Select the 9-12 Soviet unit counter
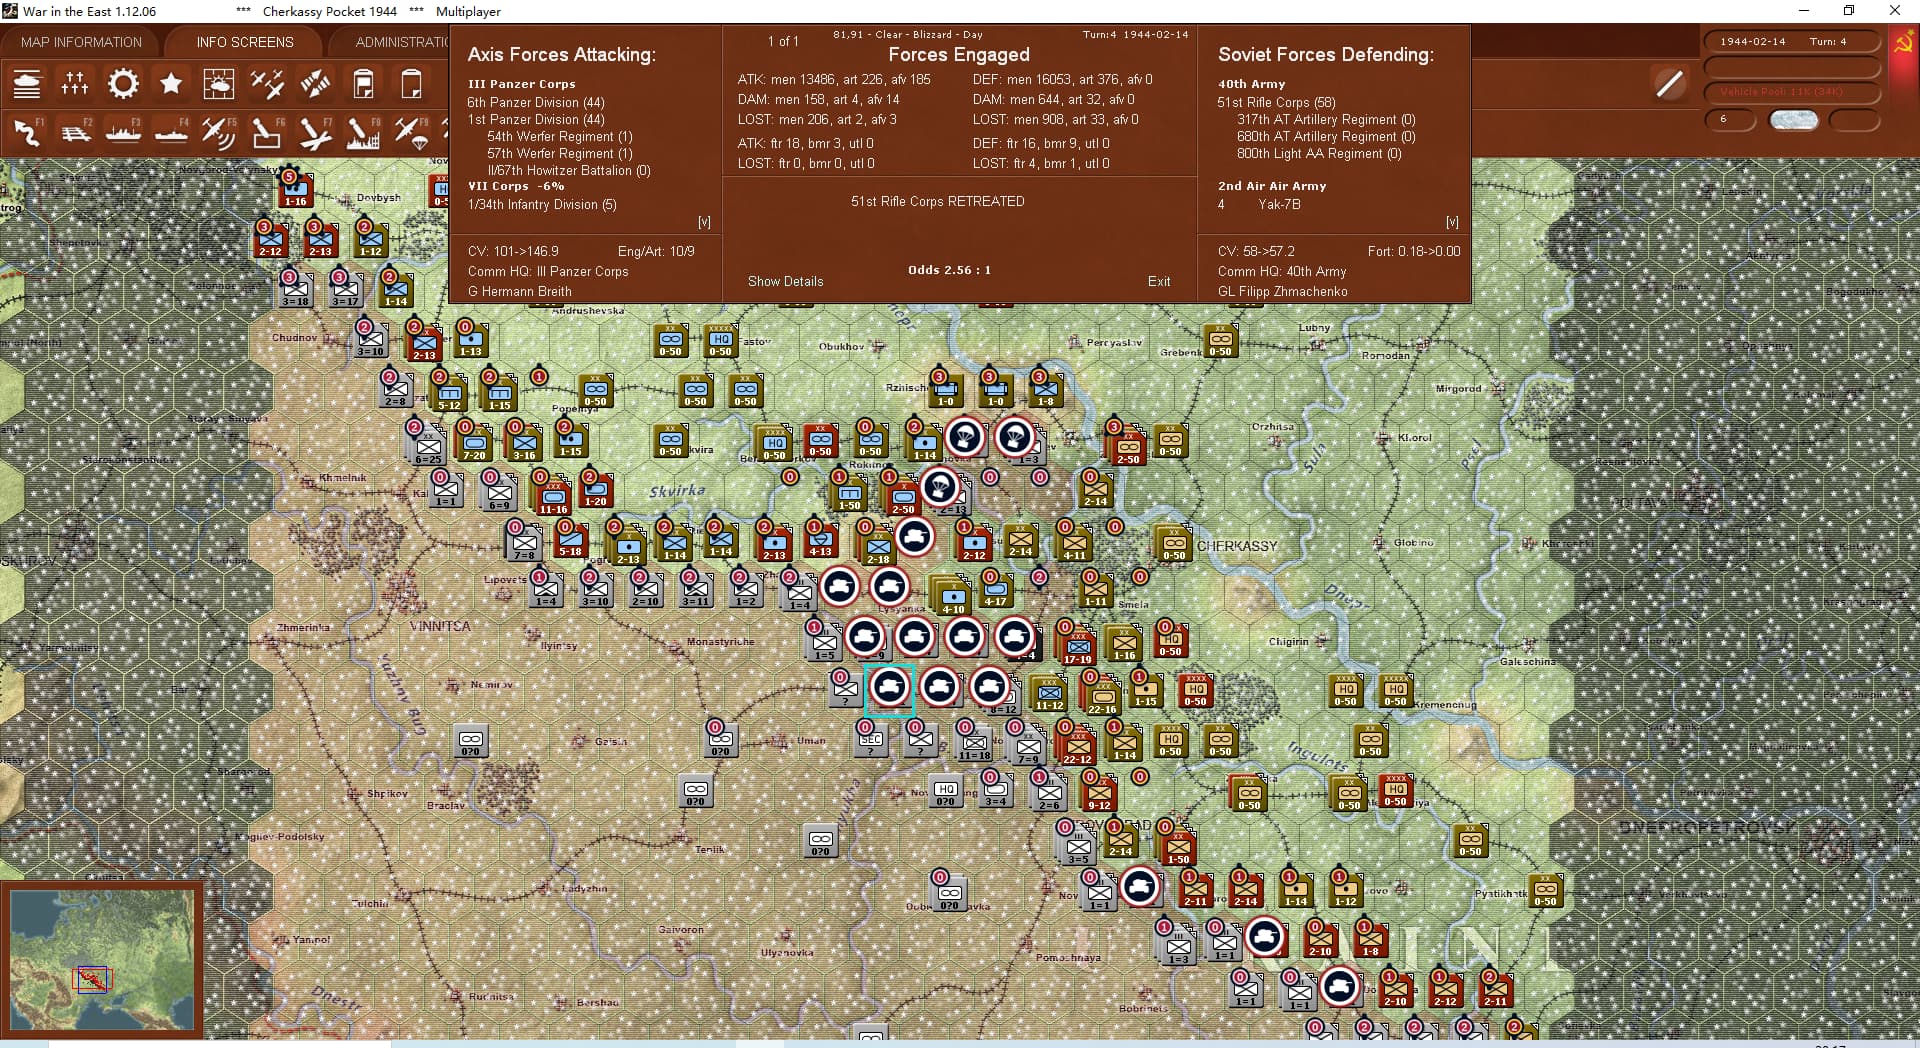 point(1099,792)
